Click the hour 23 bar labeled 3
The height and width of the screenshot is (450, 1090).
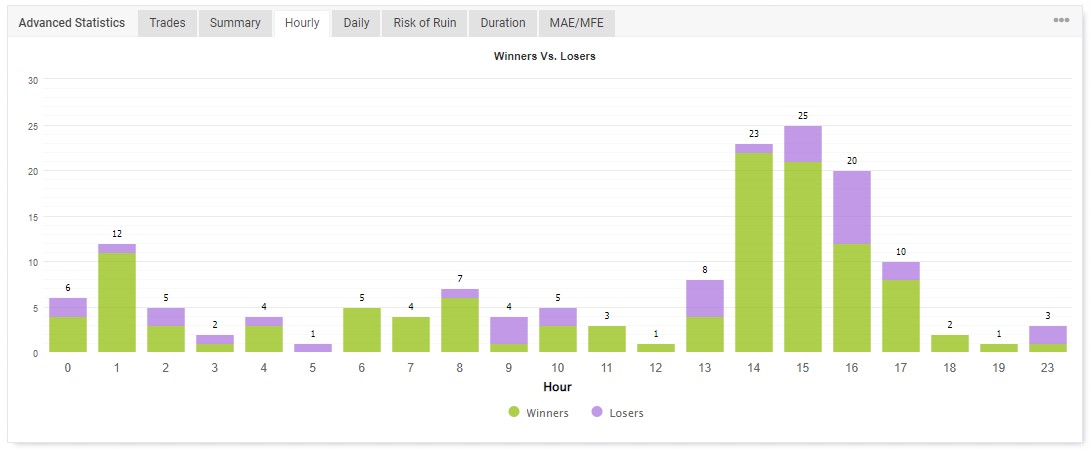(1047, 339)
